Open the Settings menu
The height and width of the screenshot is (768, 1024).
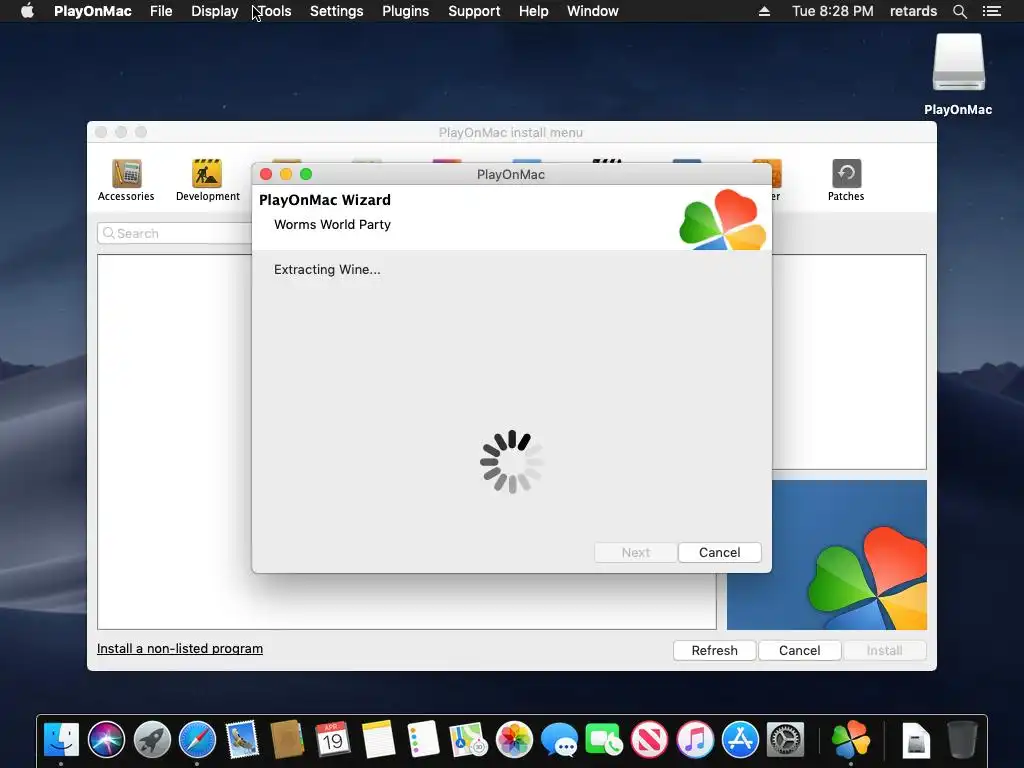[x=336, y=11]
